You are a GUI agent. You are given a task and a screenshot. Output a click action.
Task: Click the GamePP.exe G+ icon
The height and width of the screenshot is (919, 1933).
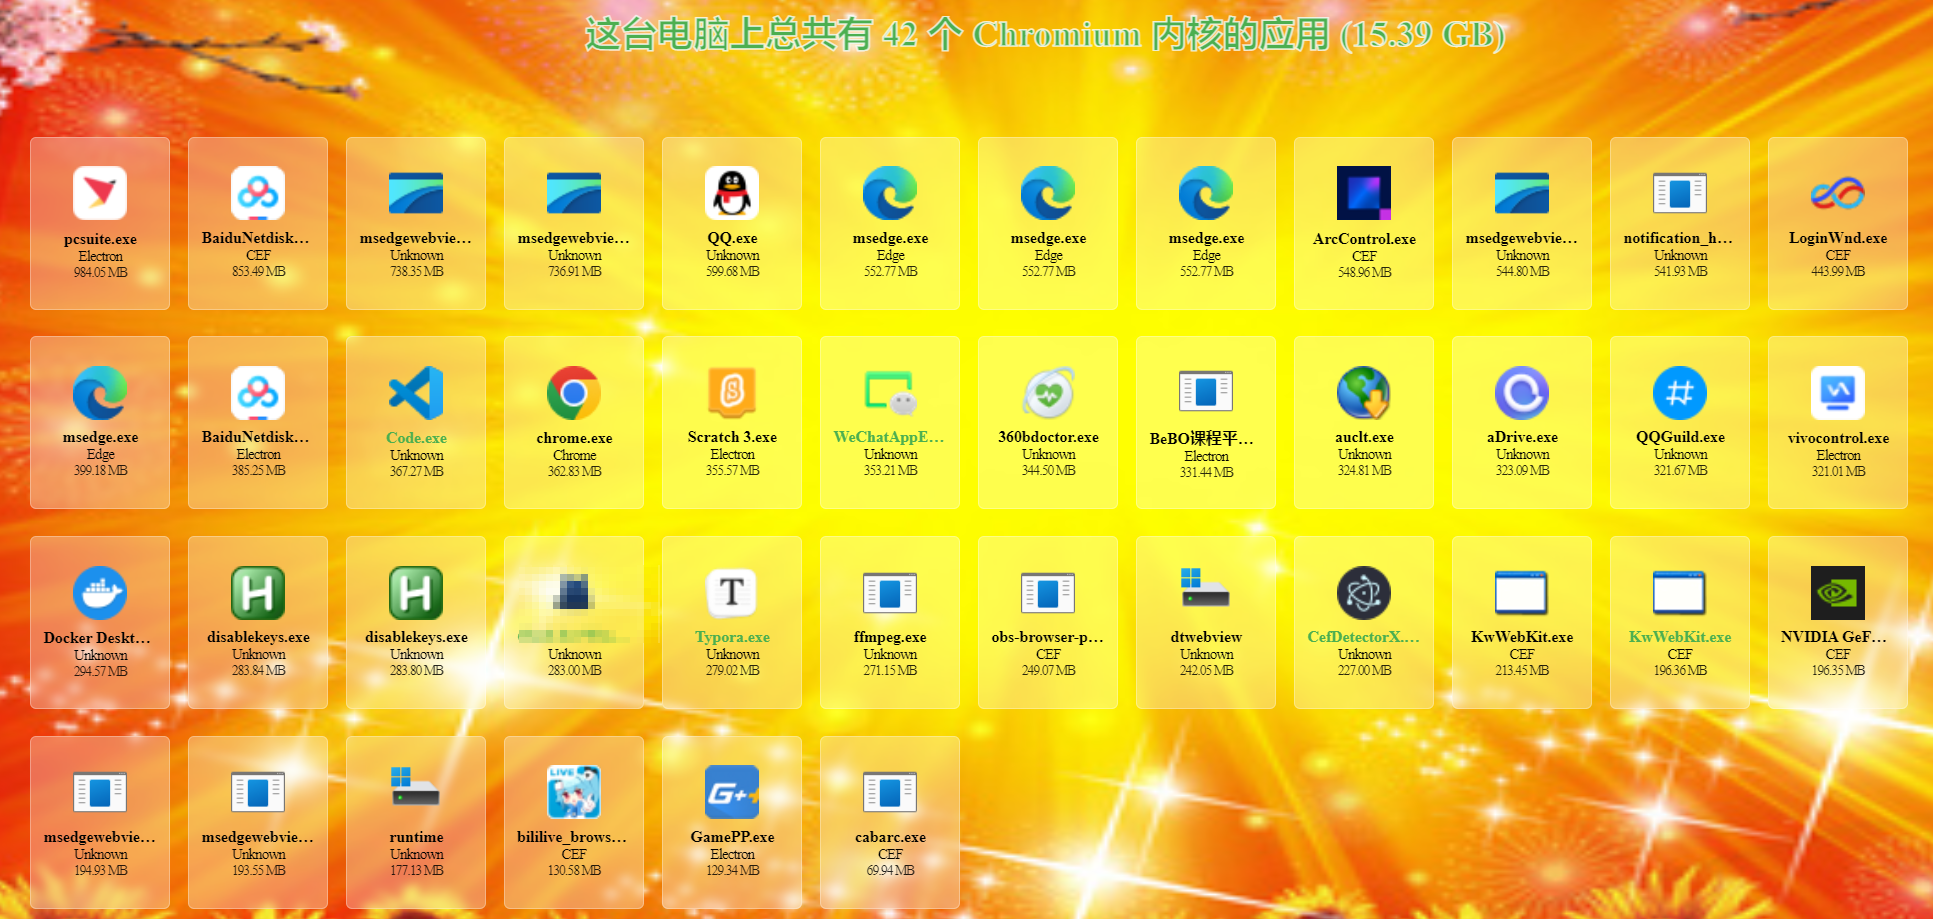pos(732,793)
